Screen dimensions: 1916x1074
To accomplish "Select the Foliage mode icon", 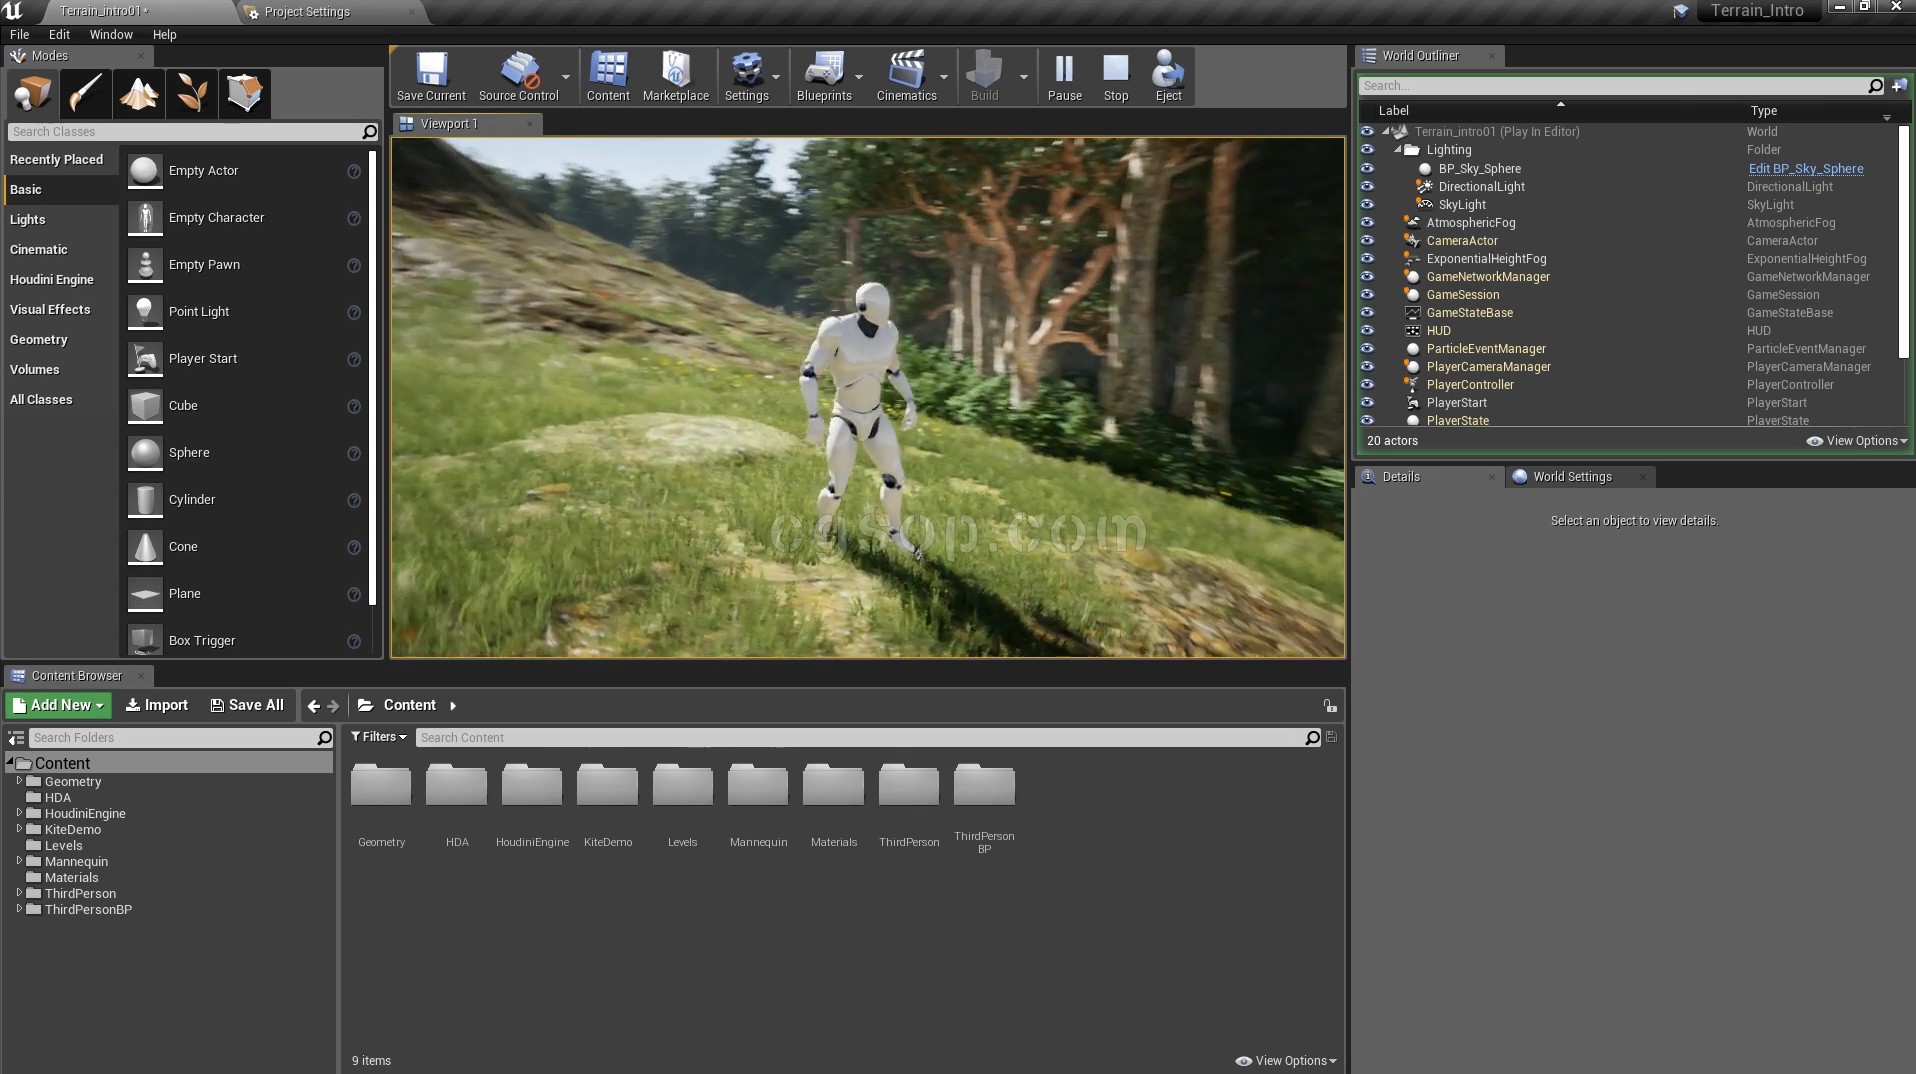I will pyautogui.click(x=192, y=94).
